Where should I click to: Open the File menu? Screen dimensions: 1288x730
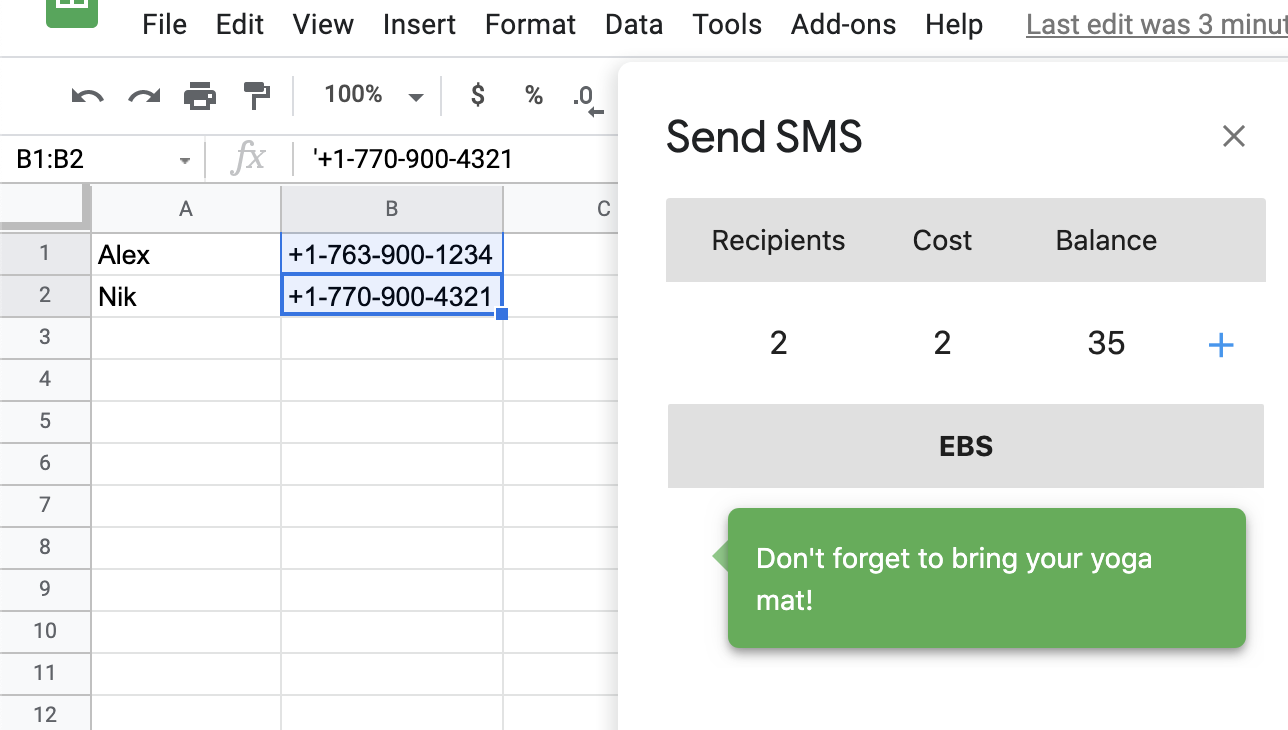pyautogui.click(x=163, y=24)
